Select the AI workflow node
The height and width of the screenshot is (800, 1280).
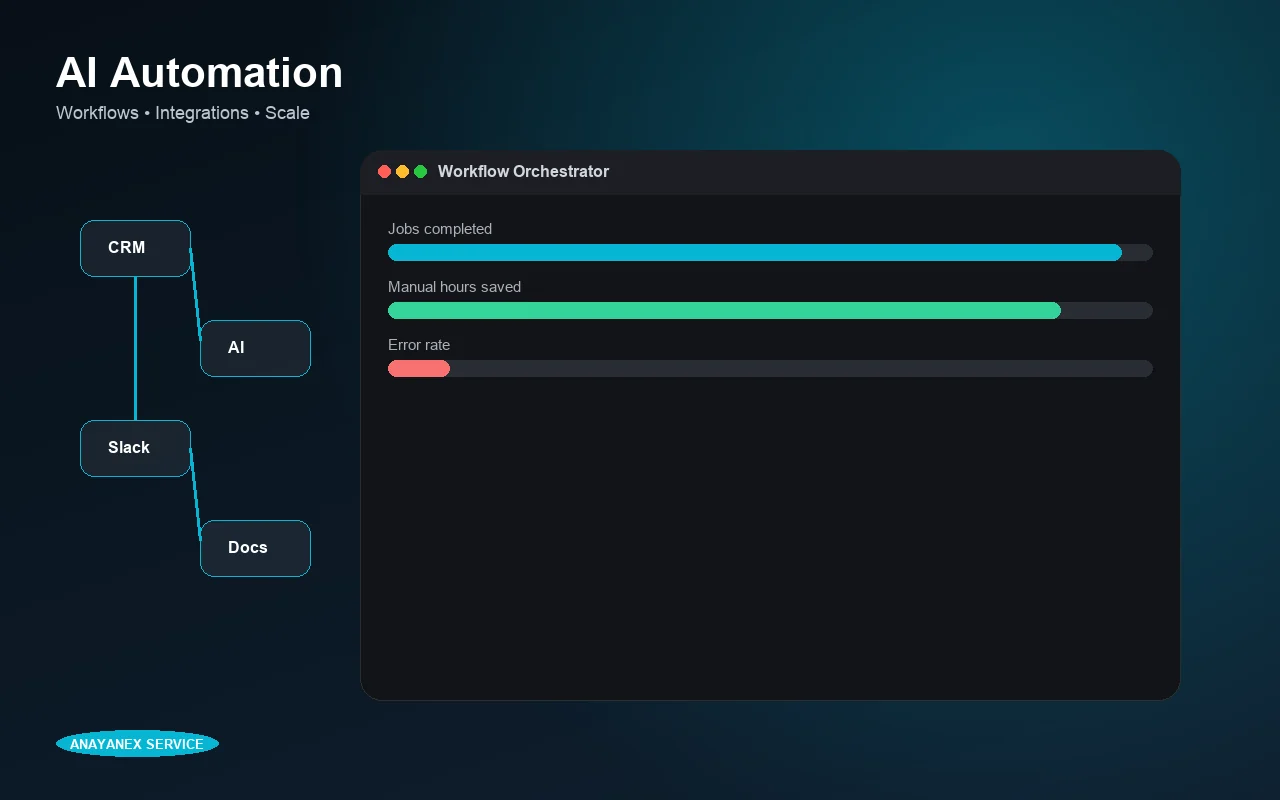click(255, 348)
